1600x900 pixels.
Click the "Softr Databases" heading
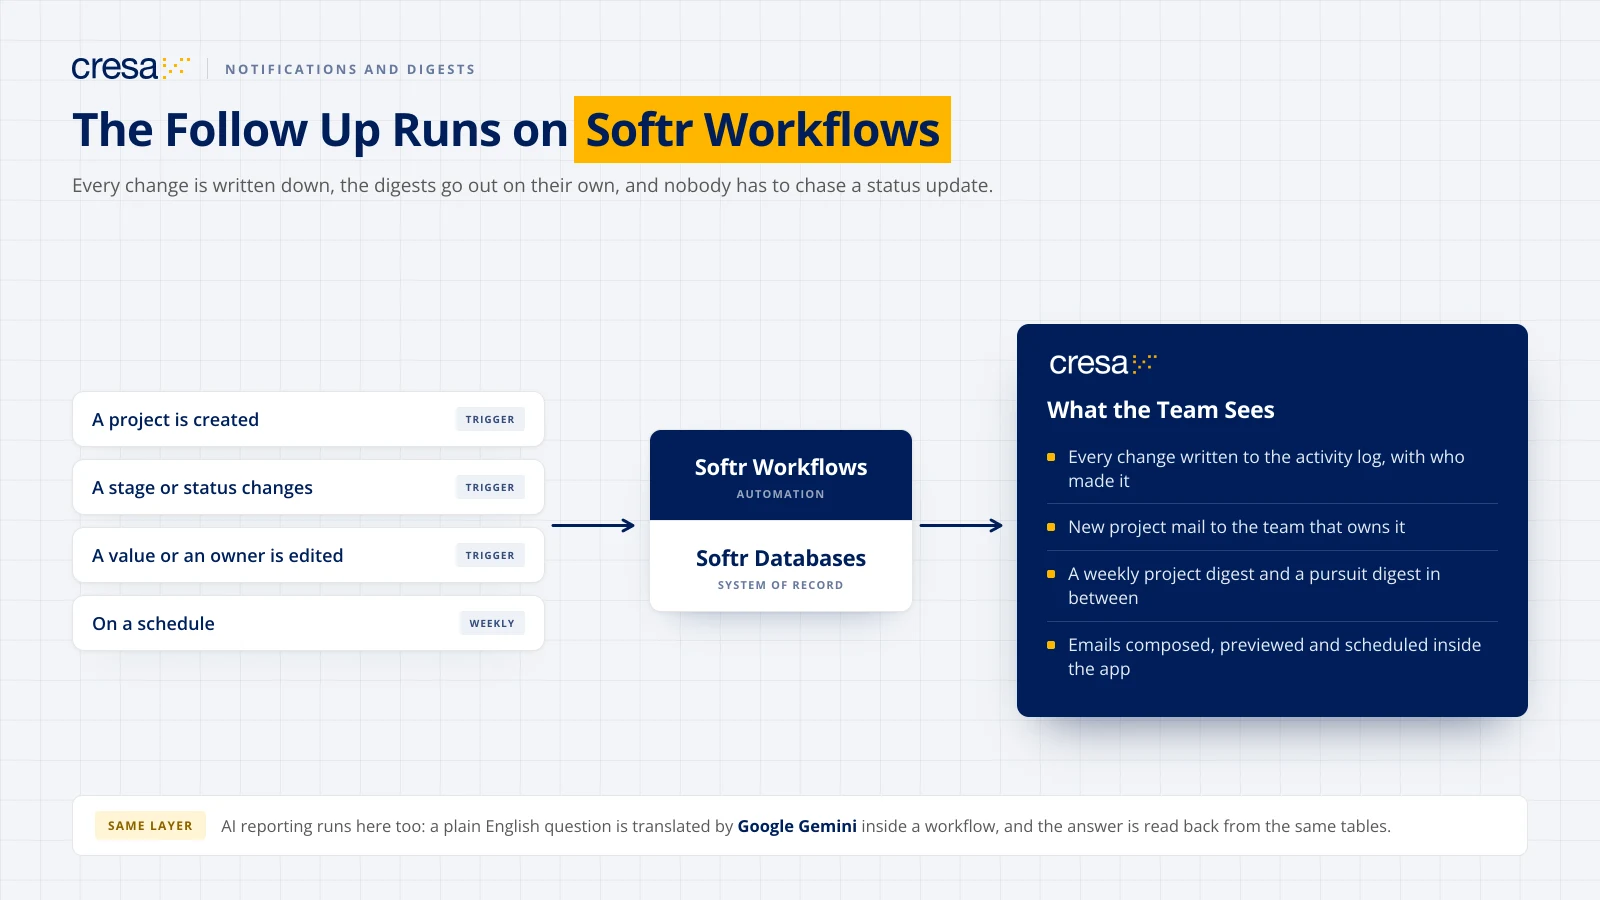(x=781, y=558)
